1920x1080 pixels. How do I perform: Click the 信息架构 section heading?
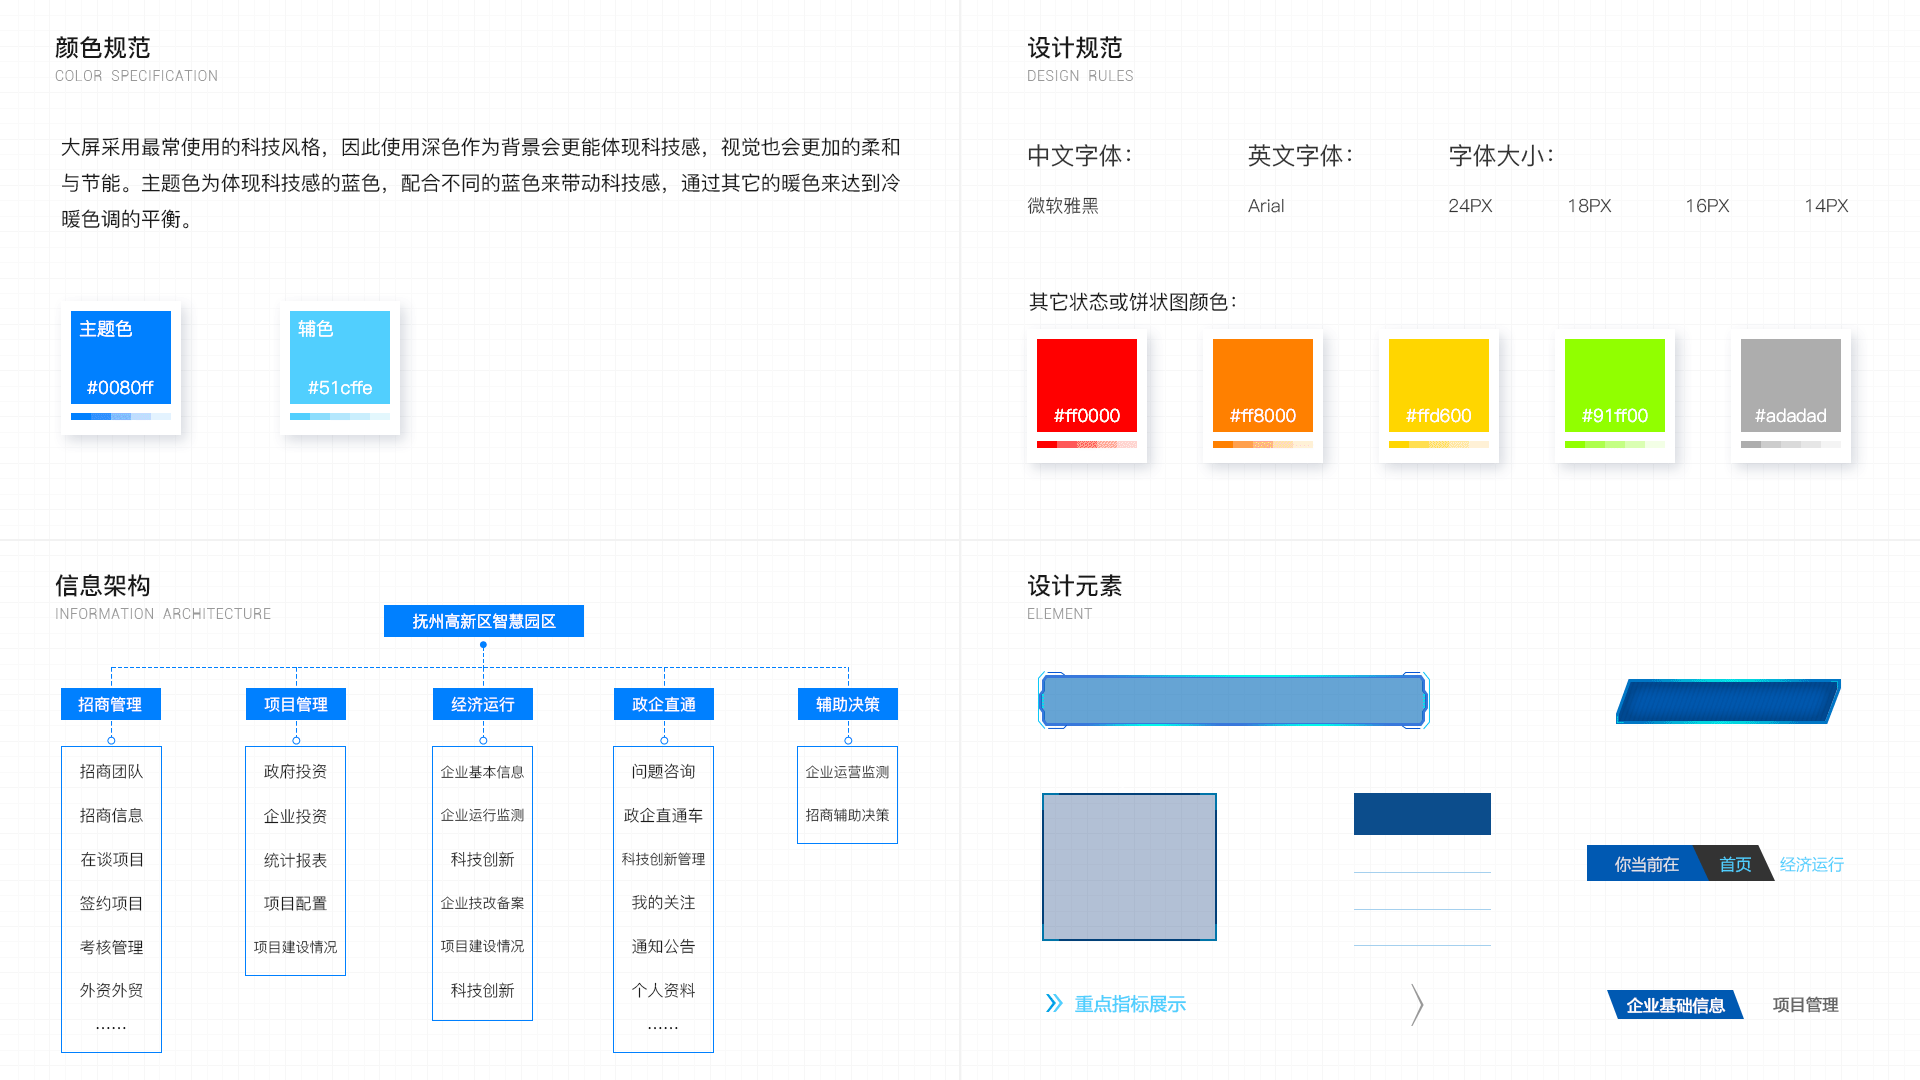[x=103, y=586]
